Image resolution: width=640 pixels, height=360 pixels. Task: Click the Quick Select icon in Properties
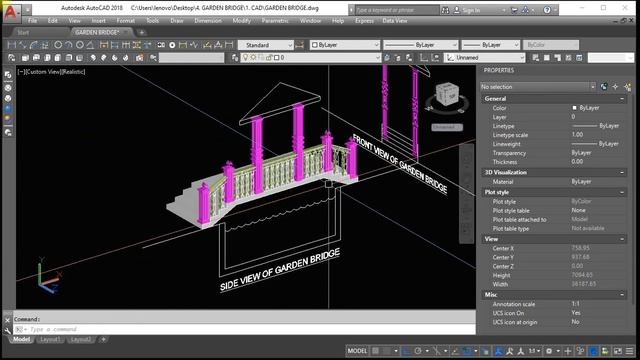pyautogui.click(x=628, y=87)
